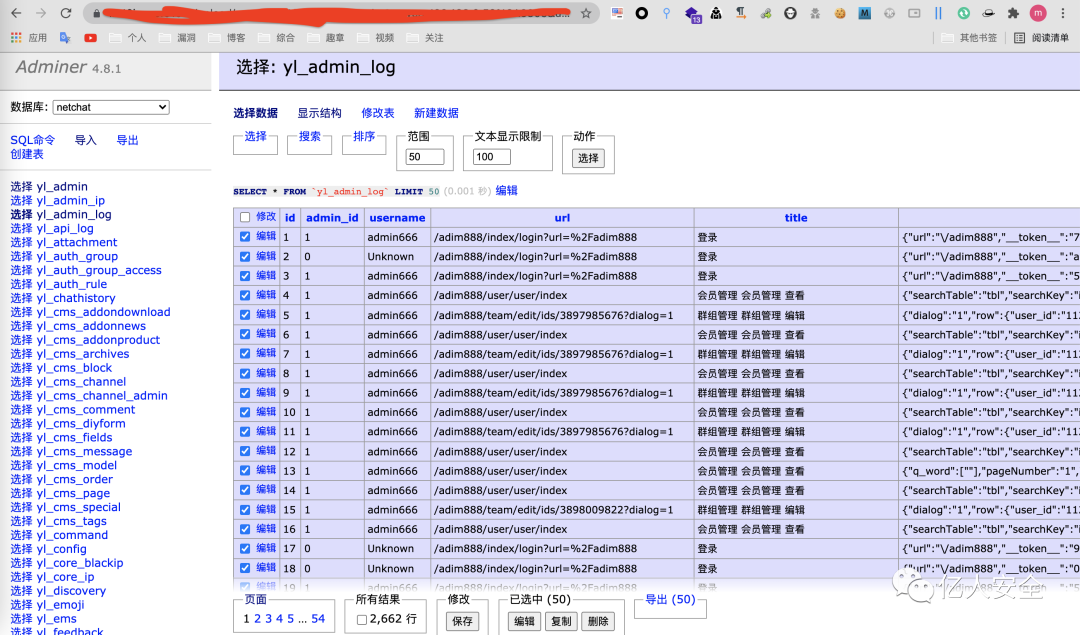Uncheck the checkbox for row id 15
The image size is (1080, 635).
(245, 510)
